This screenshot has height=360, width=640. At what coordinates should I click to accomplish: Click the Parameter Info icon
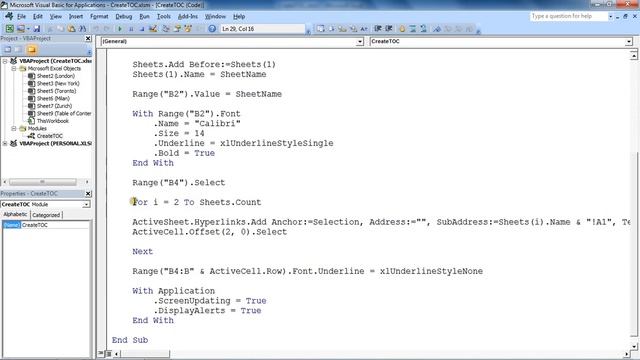353,29
